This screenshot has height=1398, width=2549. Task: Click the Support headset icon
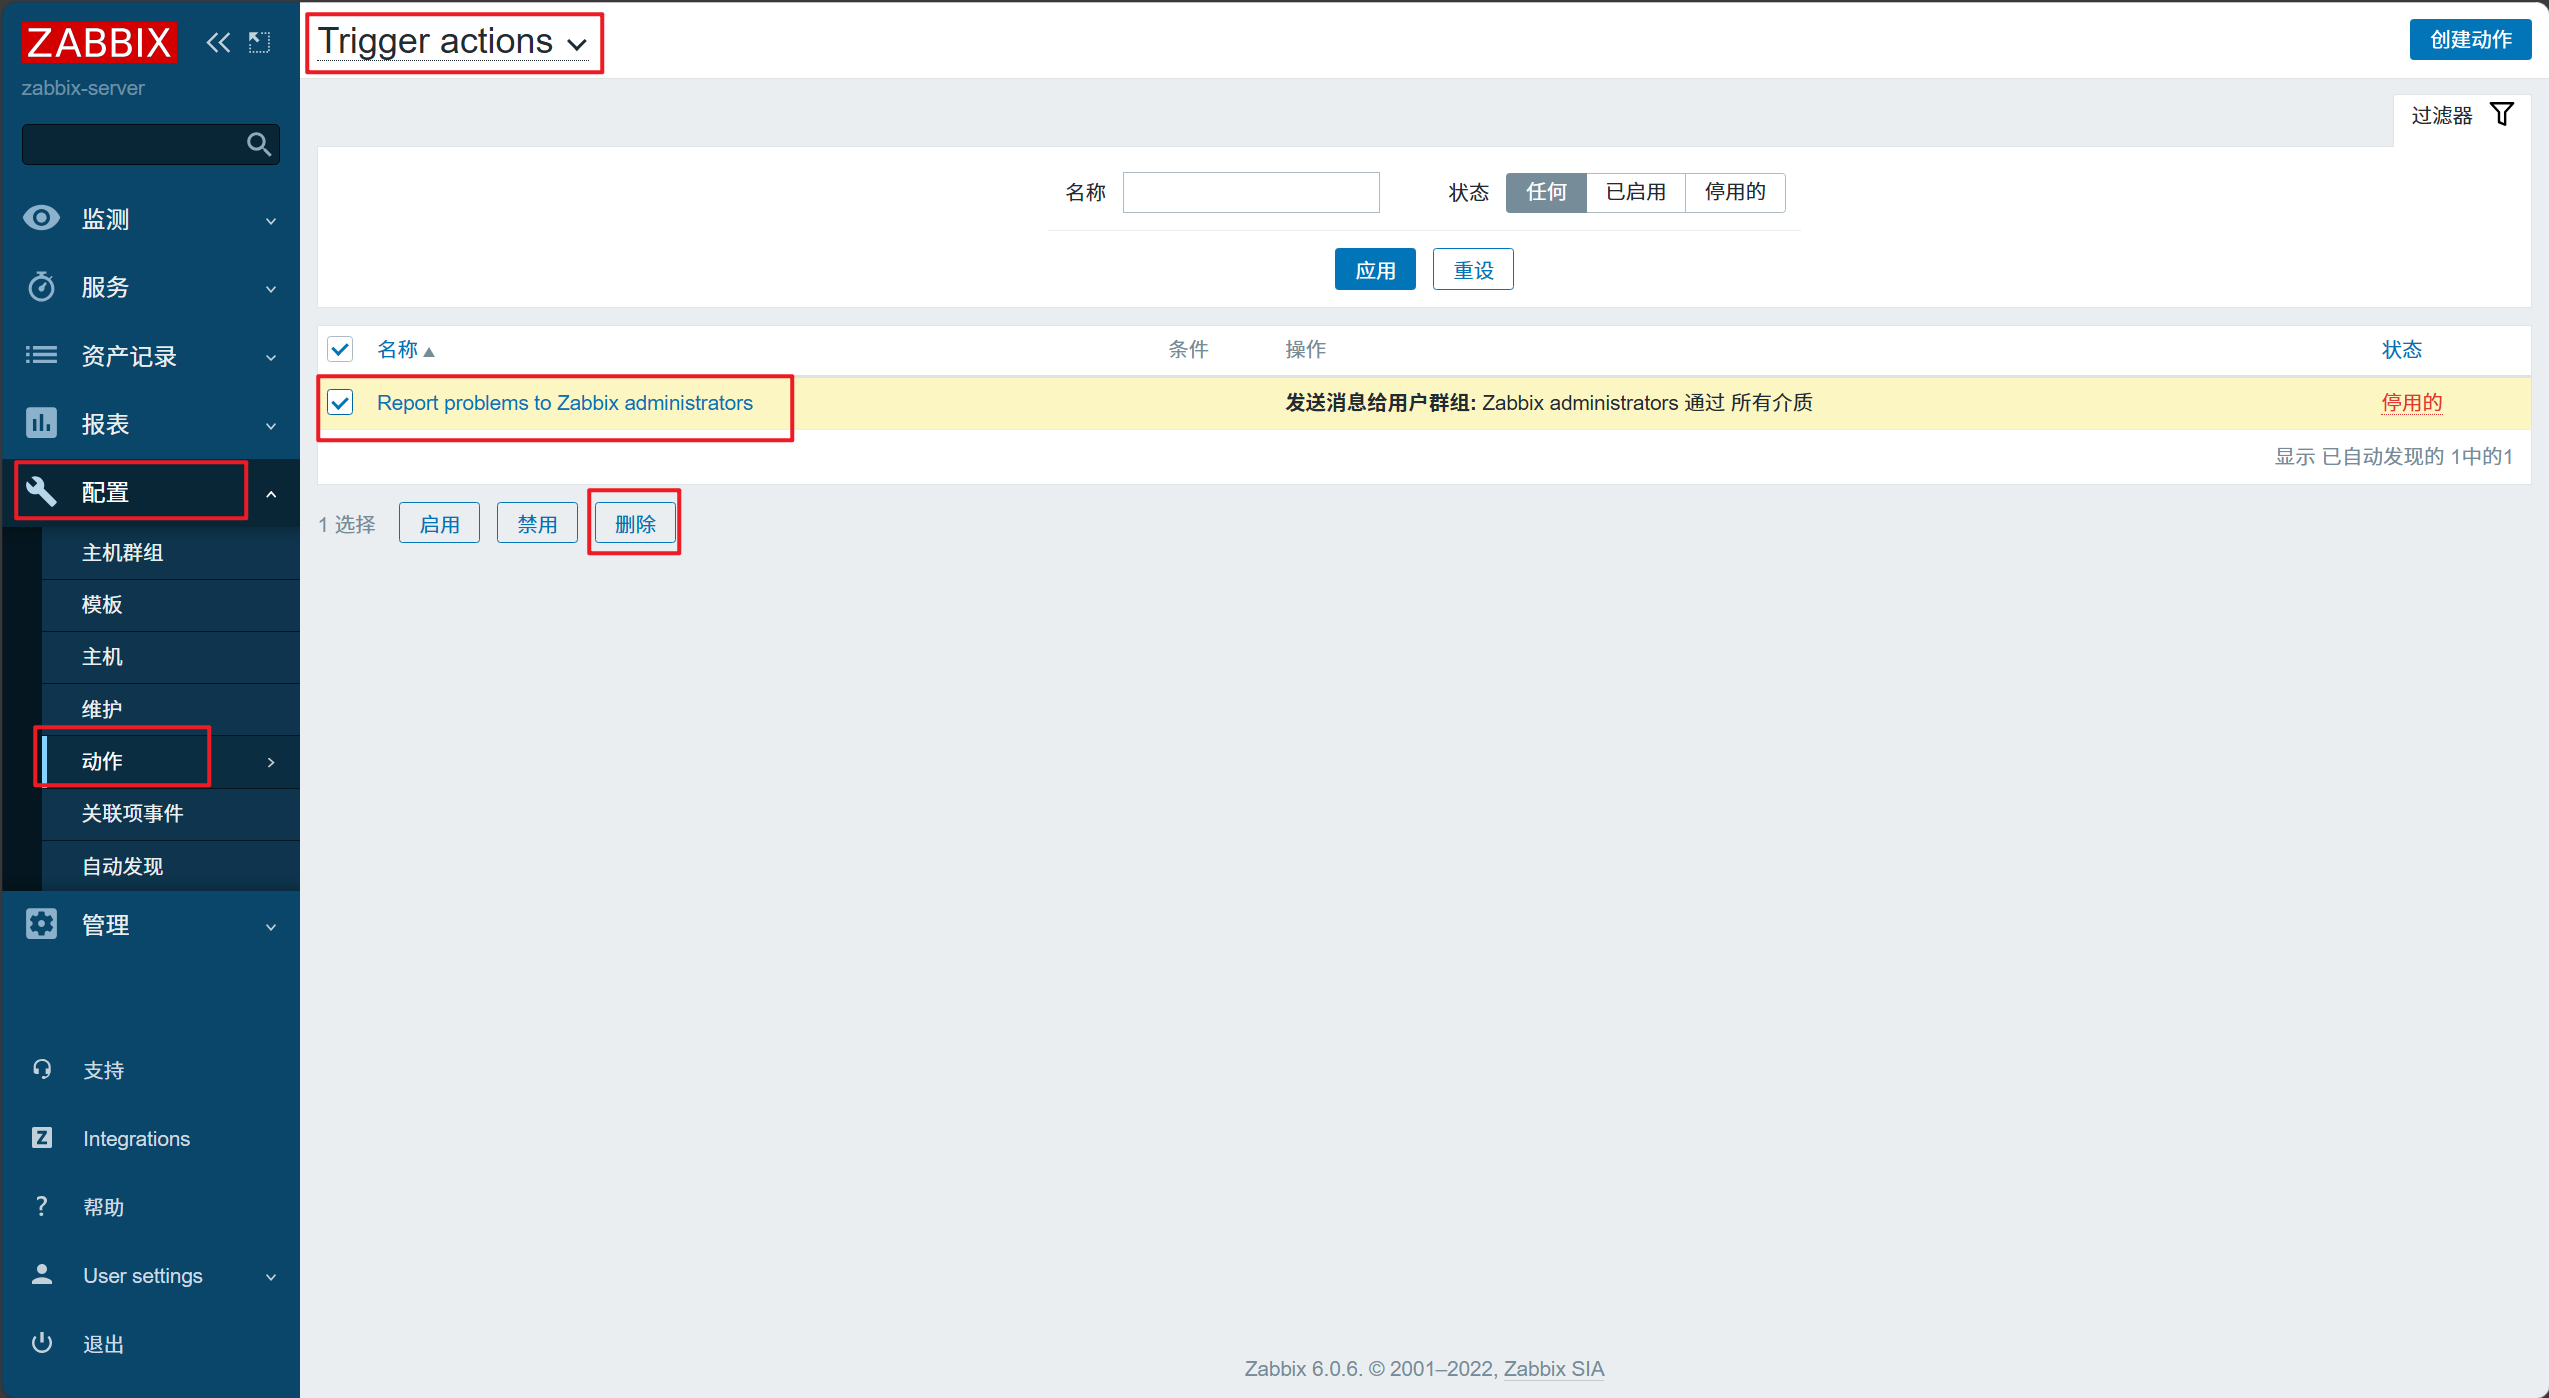tap(42, 1069)
